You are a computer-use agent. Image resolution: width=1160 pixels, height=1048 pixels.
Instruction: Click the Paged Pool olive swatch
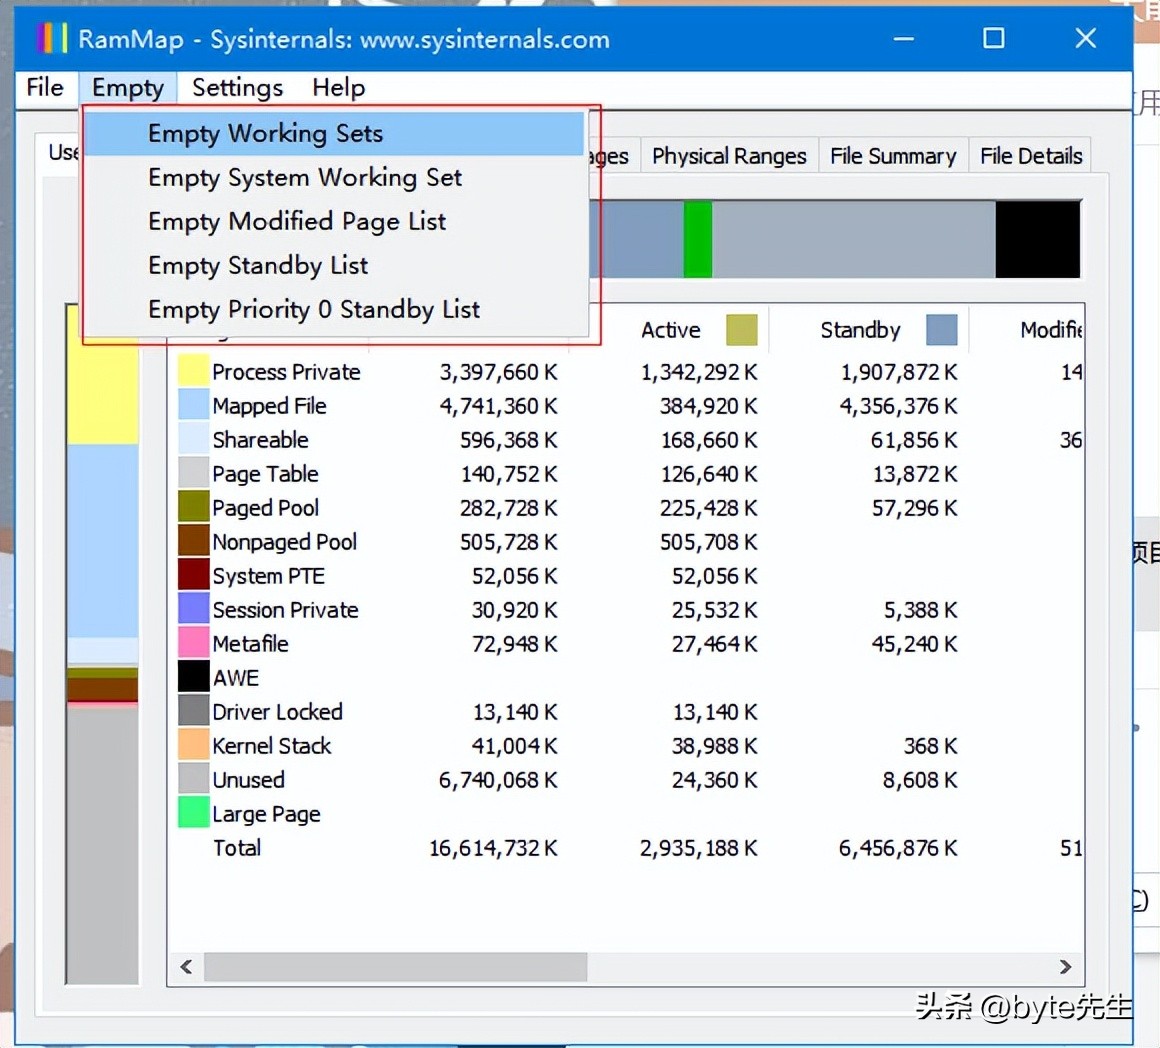193,507
